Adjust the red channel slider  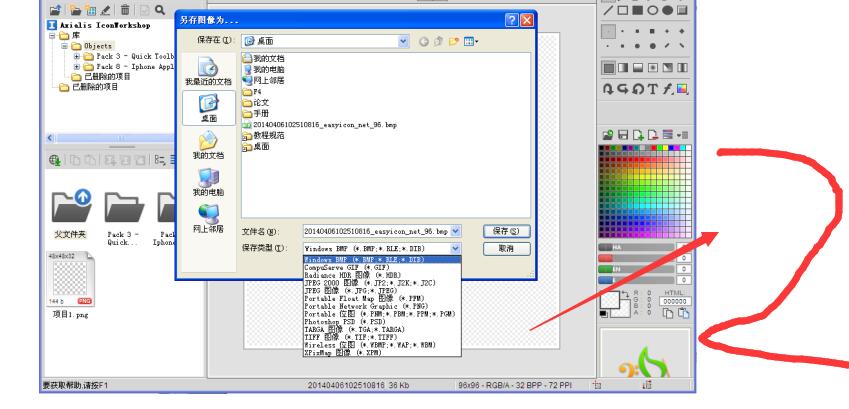(636, 258)
